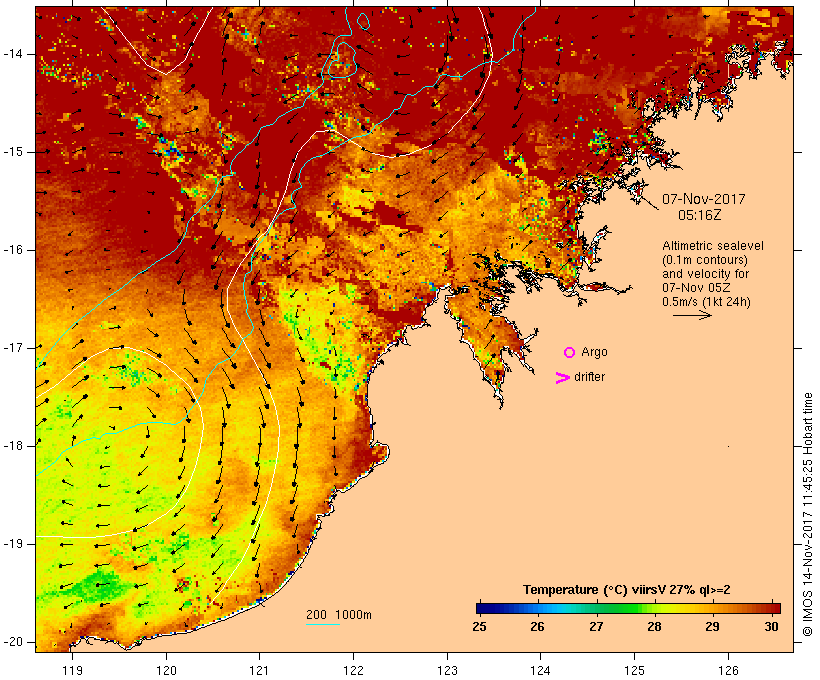Click the magenta Argo circle legend symbol

[570, 353]
